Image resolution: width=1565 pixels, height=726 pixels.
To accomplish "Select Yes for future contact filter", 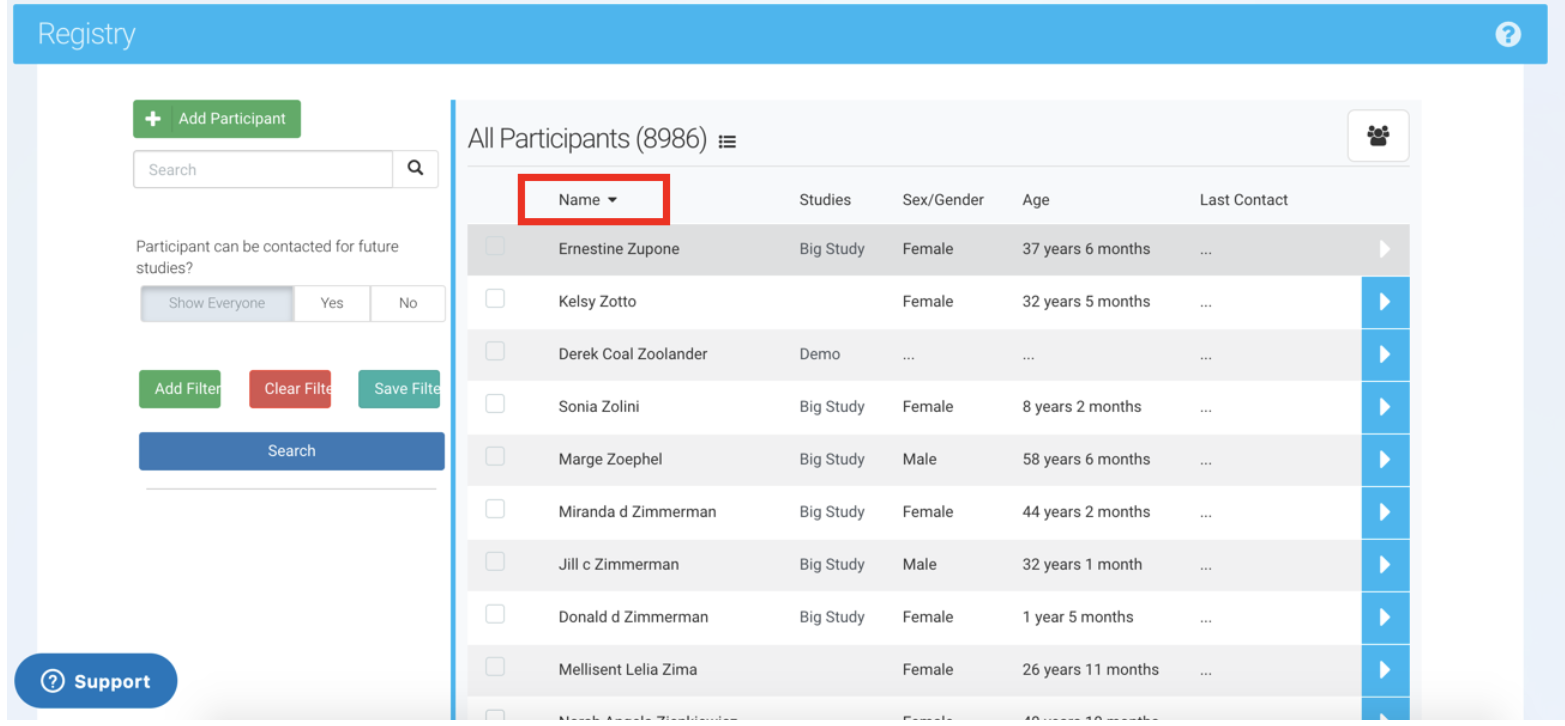I will pyautogui.click(x=332, y=303).
